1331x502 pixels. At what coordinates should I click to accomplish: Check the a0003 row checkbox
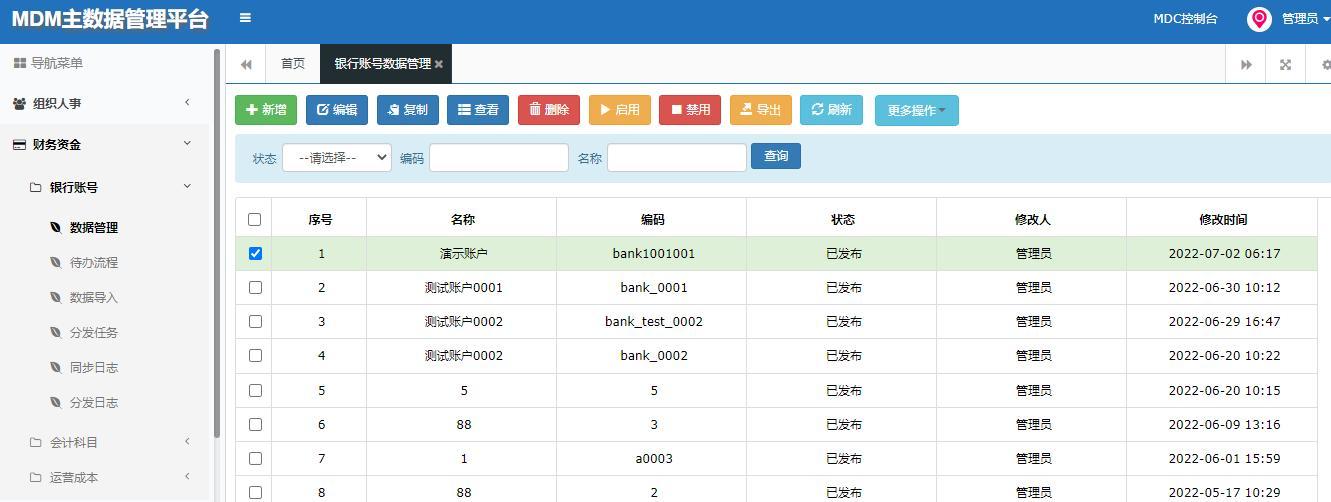click(255, 458)
